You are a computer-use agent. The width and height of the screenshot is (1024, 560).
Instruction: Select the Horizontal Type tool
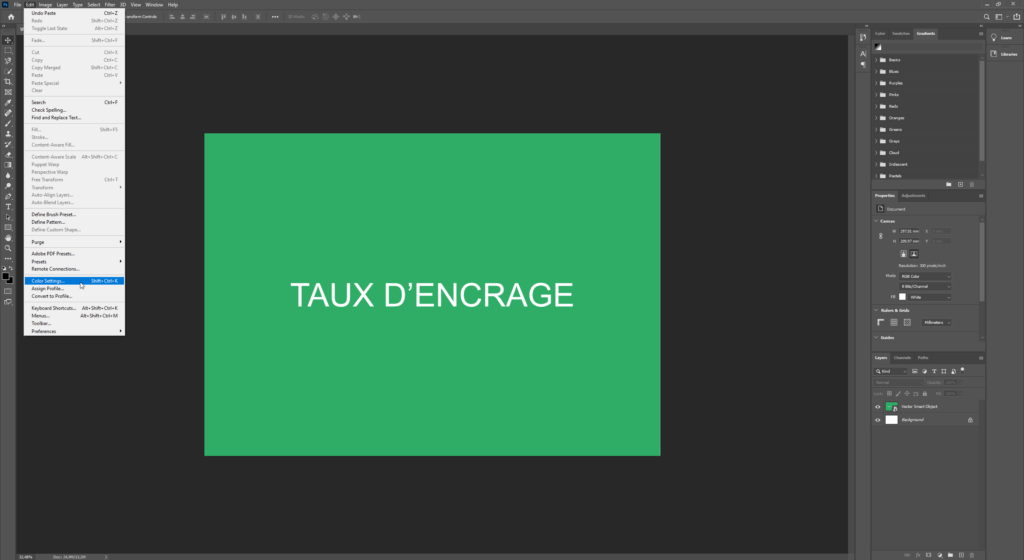8,207
